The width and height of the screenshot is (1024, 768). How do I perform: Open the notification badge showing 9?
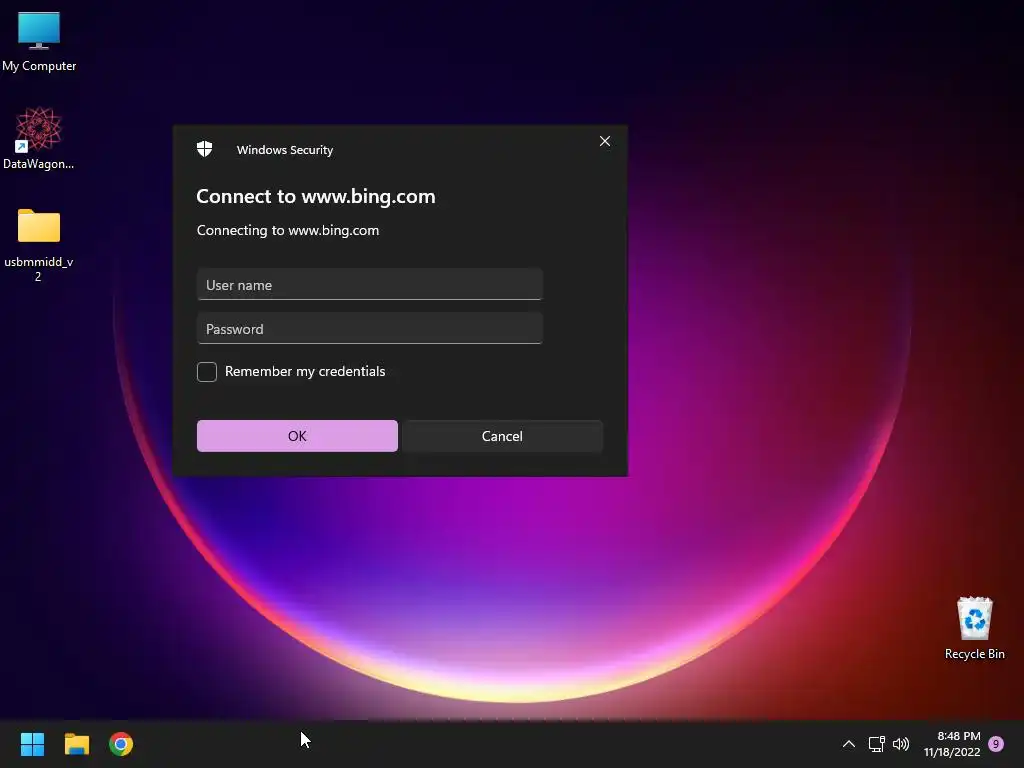996,744
